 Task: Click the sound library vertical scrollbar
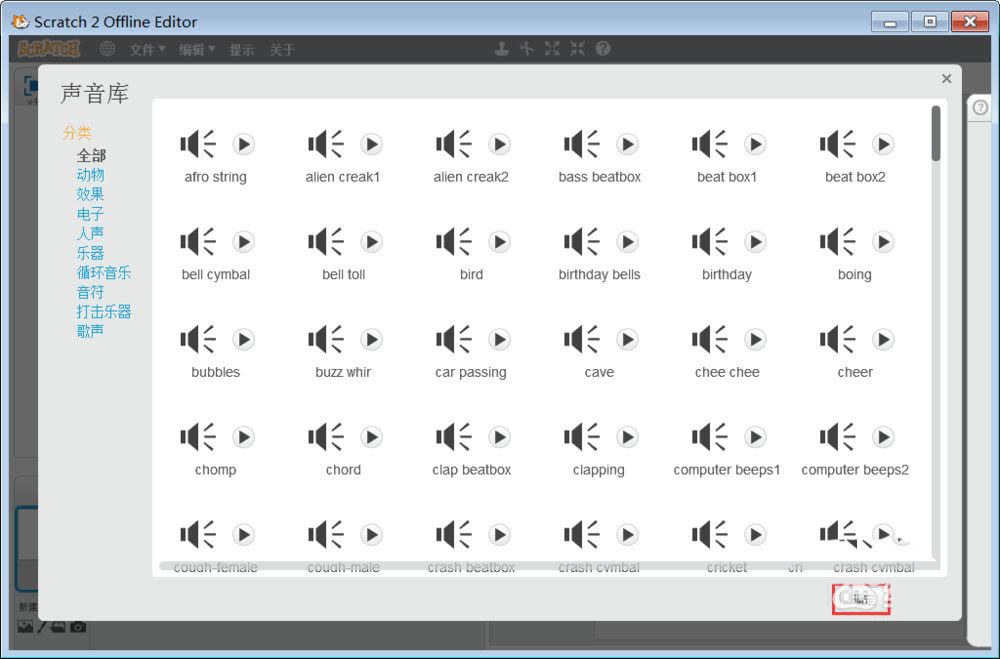936,134
